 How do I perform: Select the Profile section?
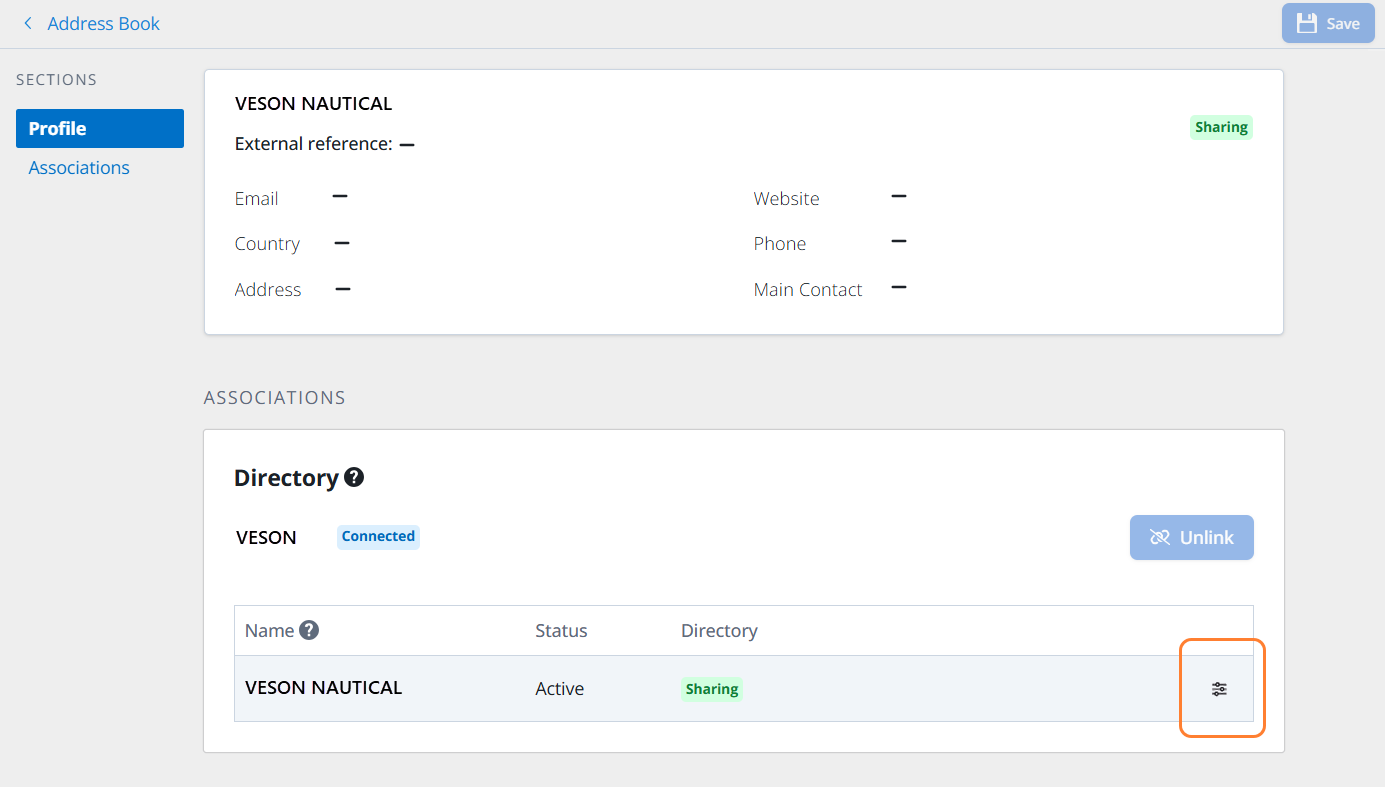100,128
